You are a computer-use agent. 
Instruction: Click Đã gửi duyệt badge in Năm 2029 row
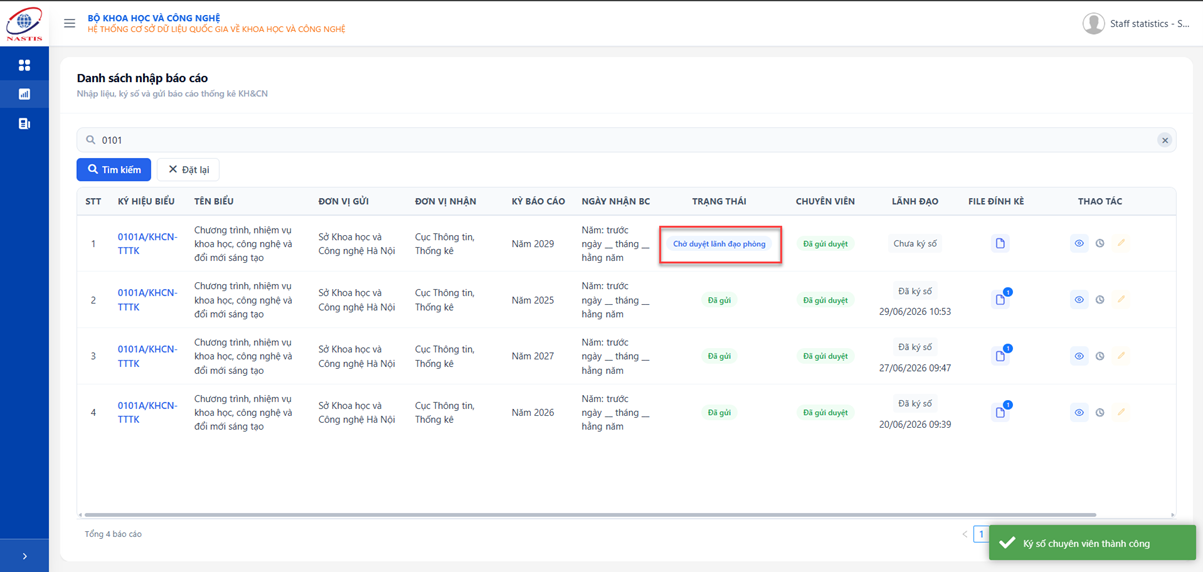click(x=825, y=244)
